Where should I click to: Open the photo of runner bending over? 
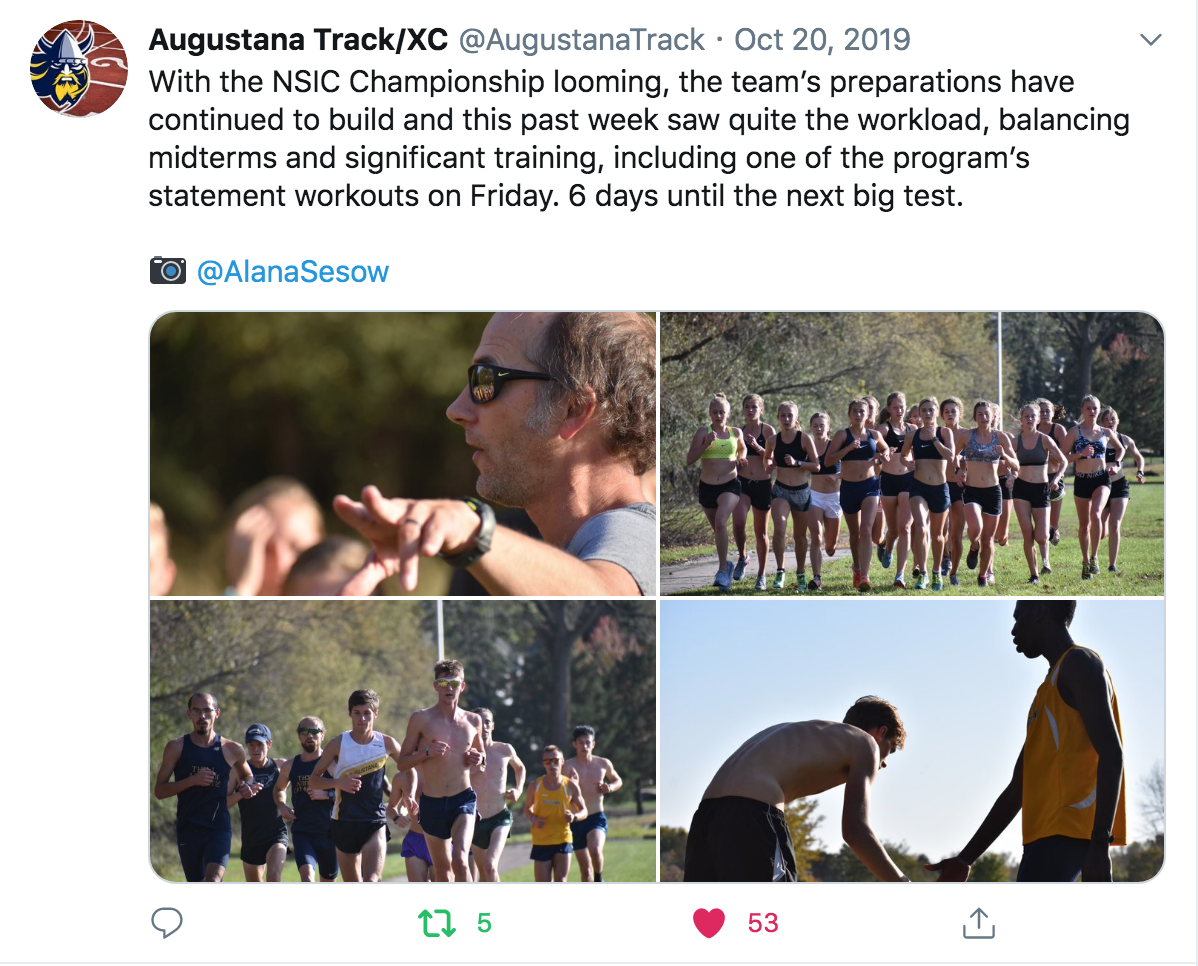tap(912, 741)
